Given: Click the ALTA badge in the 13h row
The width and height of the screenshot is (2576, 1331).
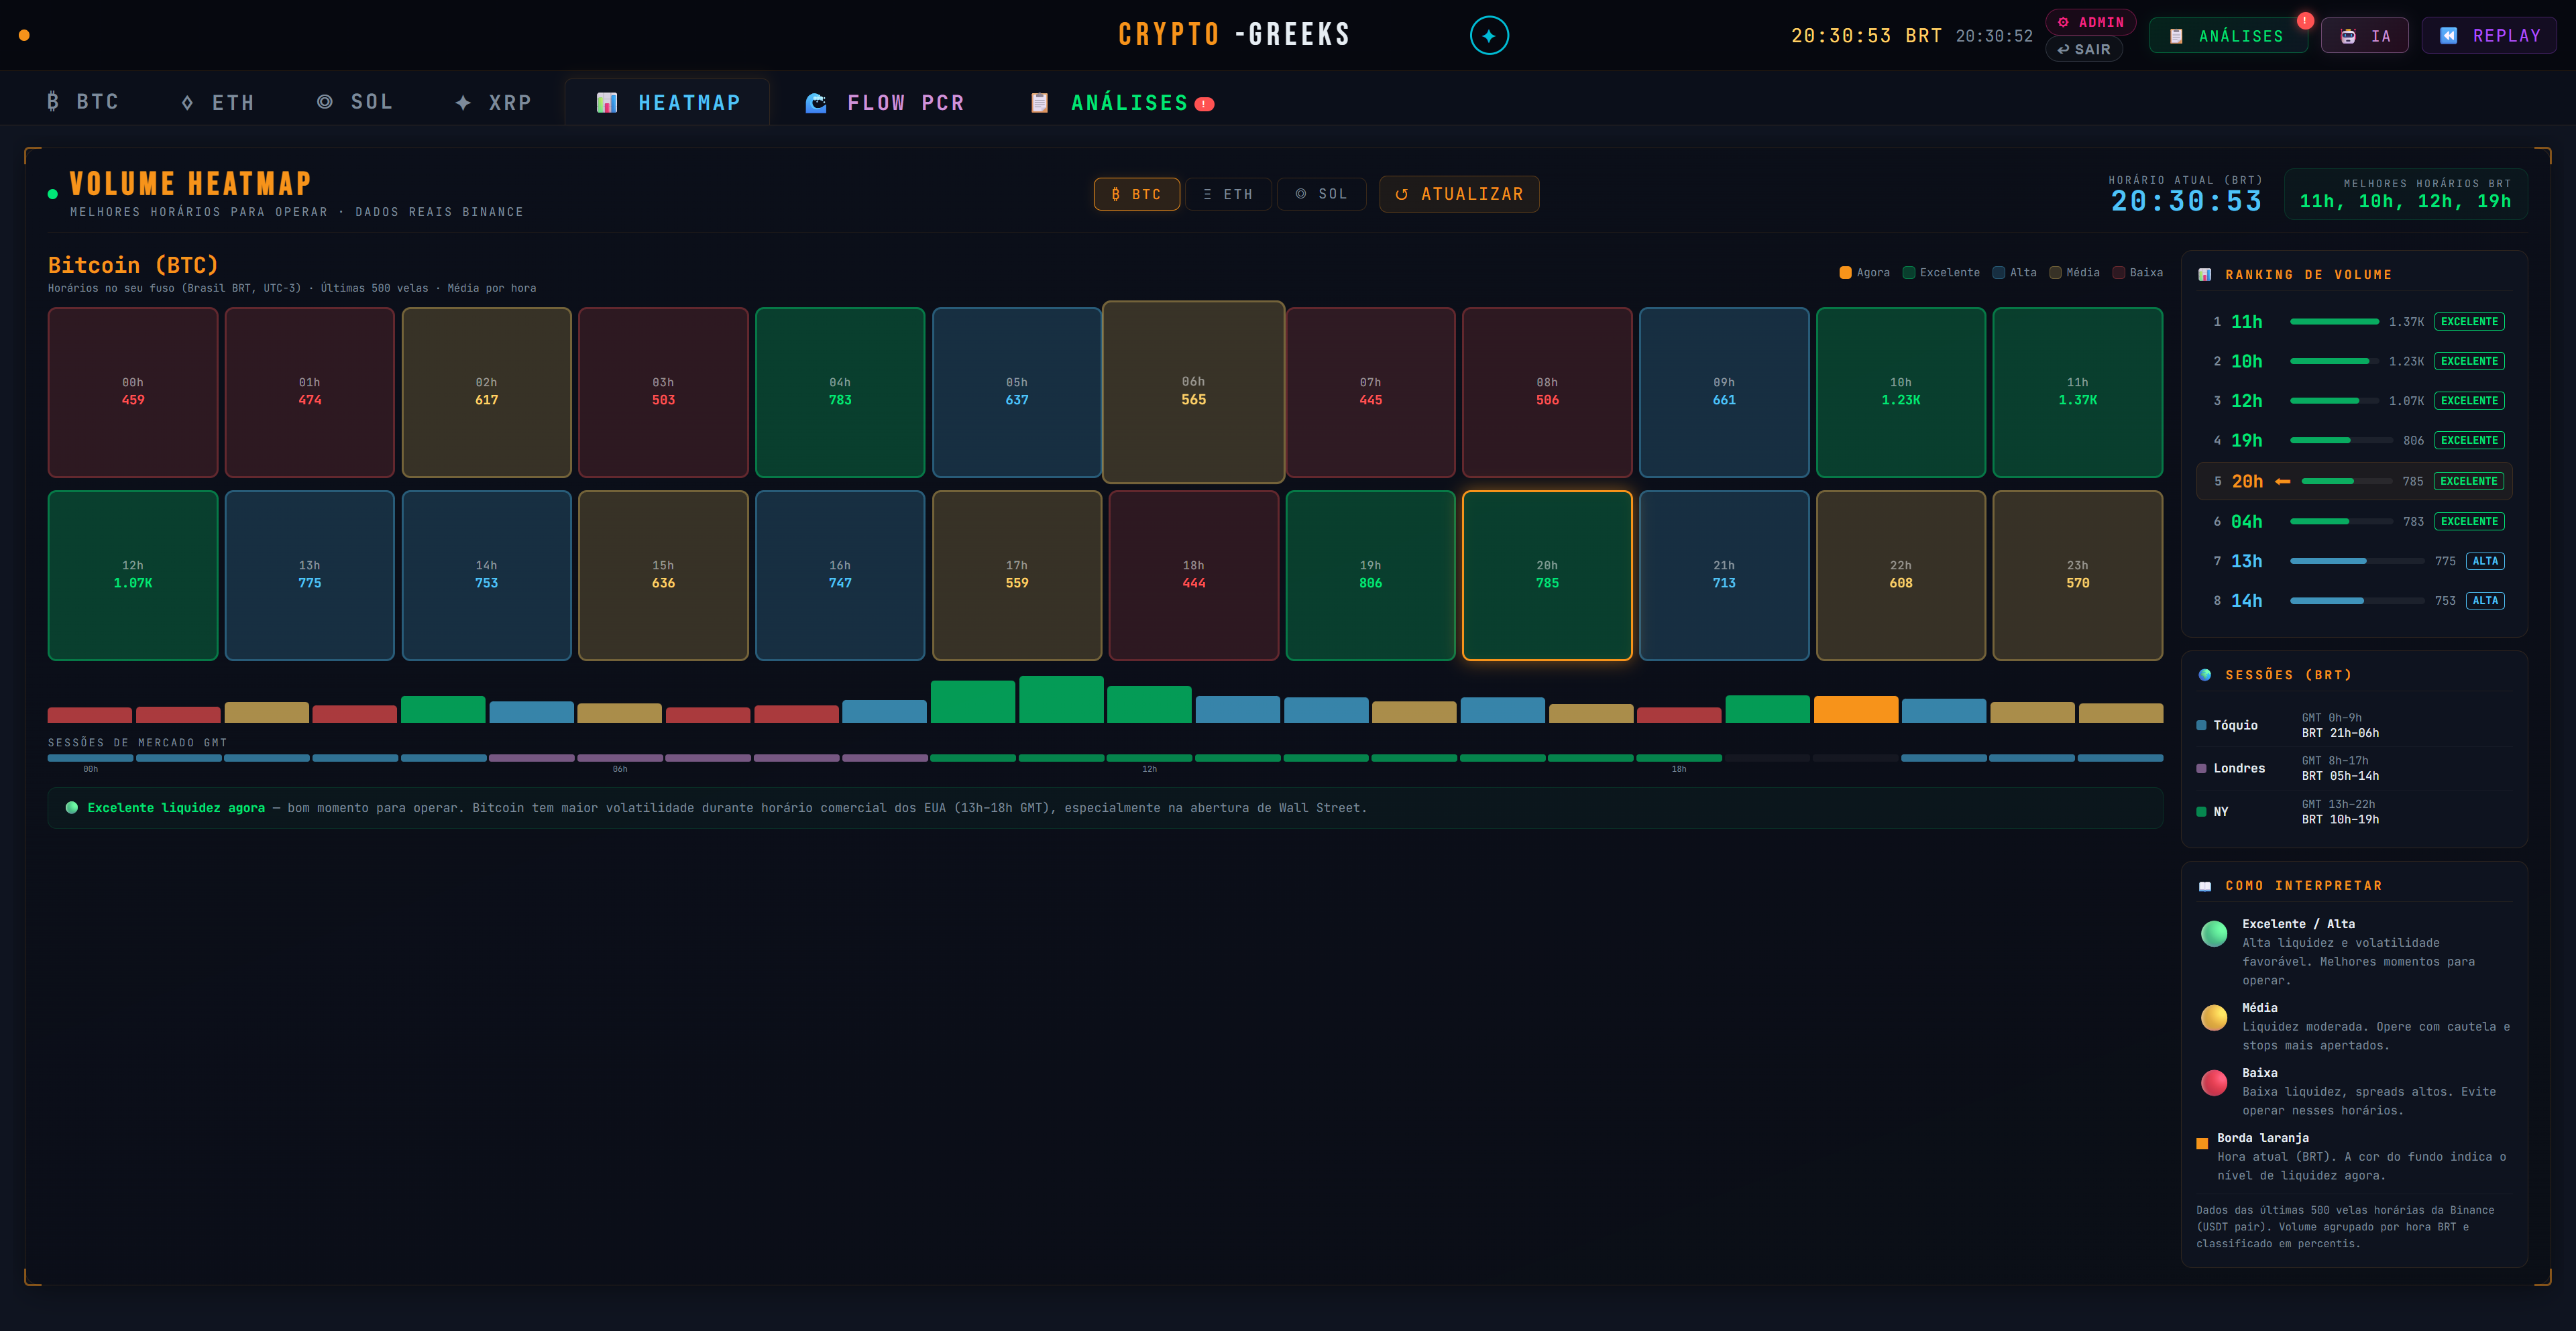Looking at the screenshot, I should (x=2485, y=561).
